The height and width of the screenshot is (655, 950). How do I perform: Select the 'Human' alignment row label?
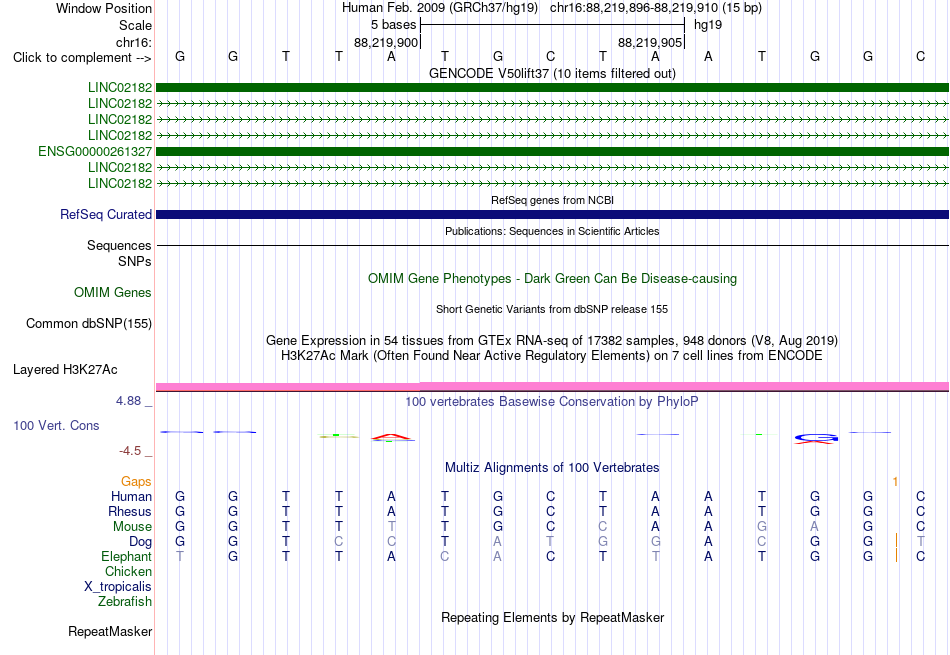pyautogui.click(x=131, y=497)
